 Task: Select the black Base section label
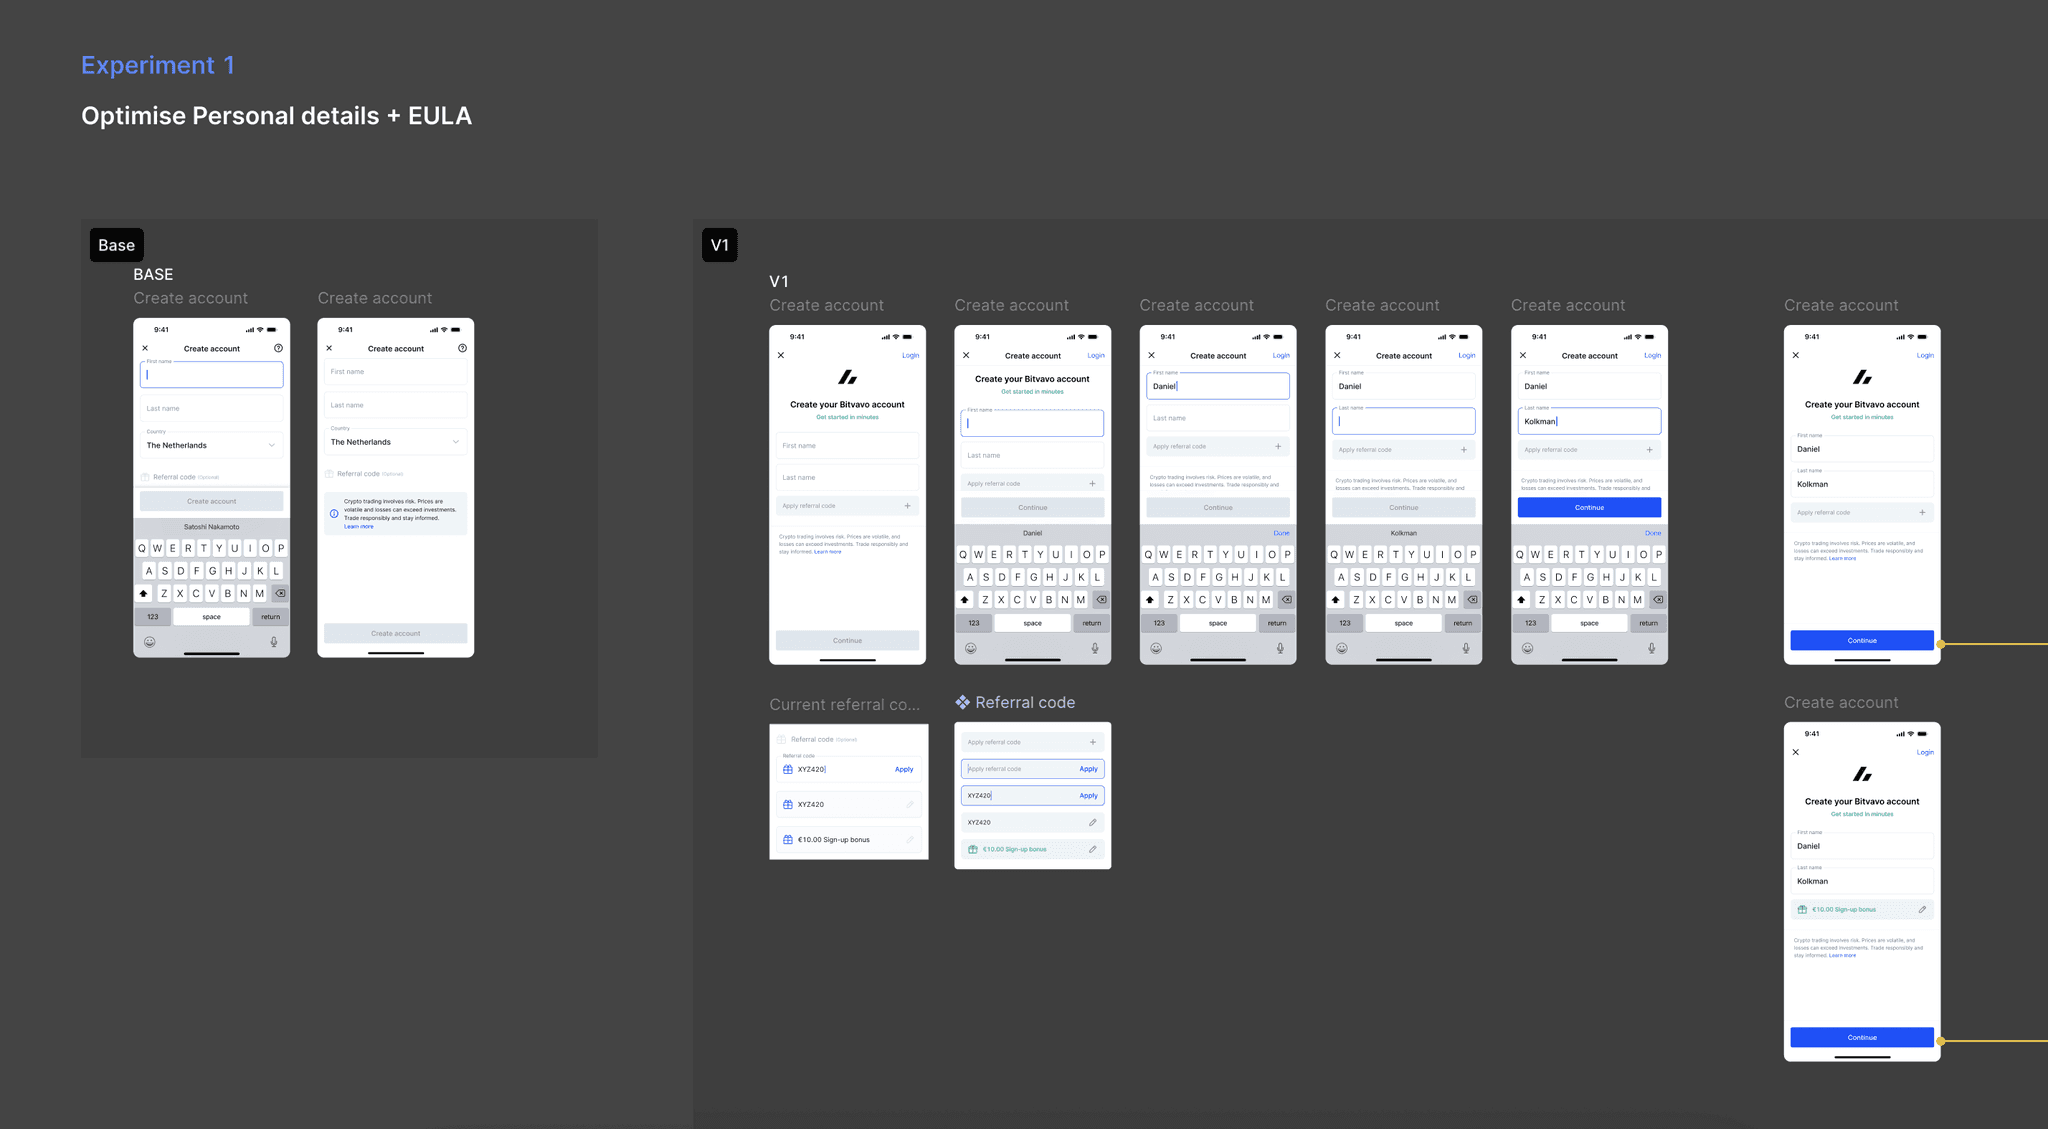point(116,245)
